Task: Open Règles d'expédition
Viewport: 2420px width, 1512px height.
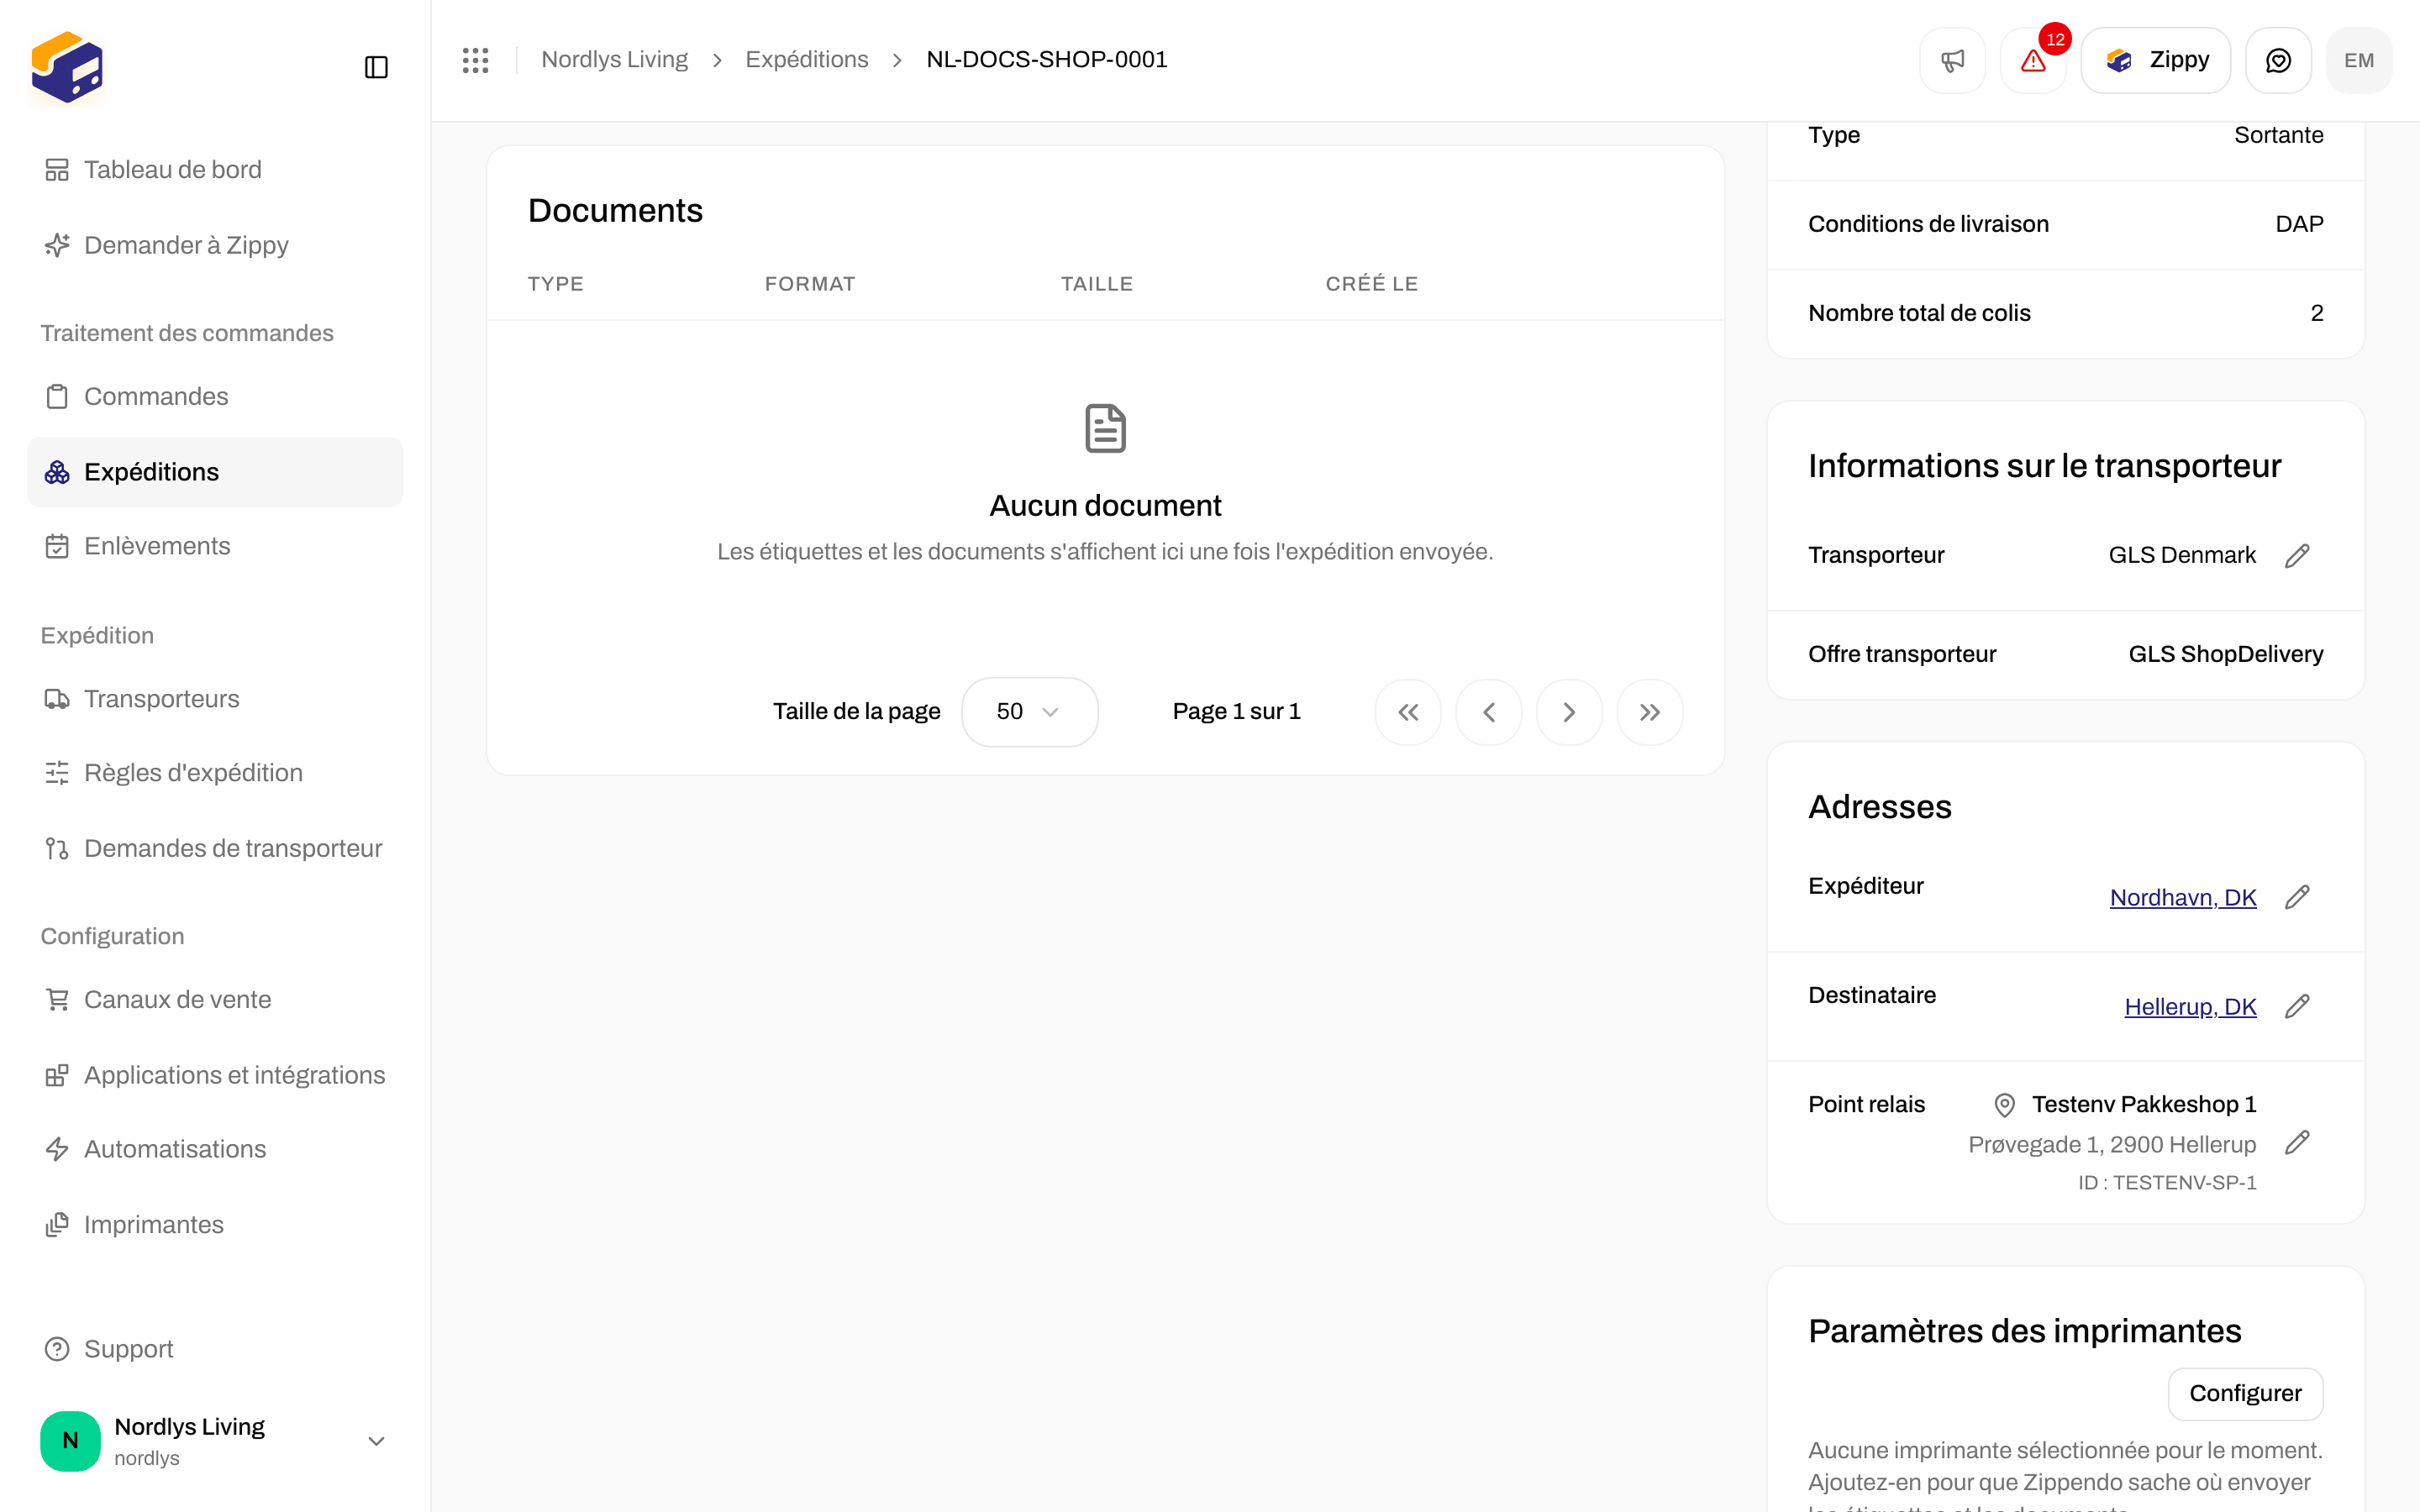Action: coord(215,773)
